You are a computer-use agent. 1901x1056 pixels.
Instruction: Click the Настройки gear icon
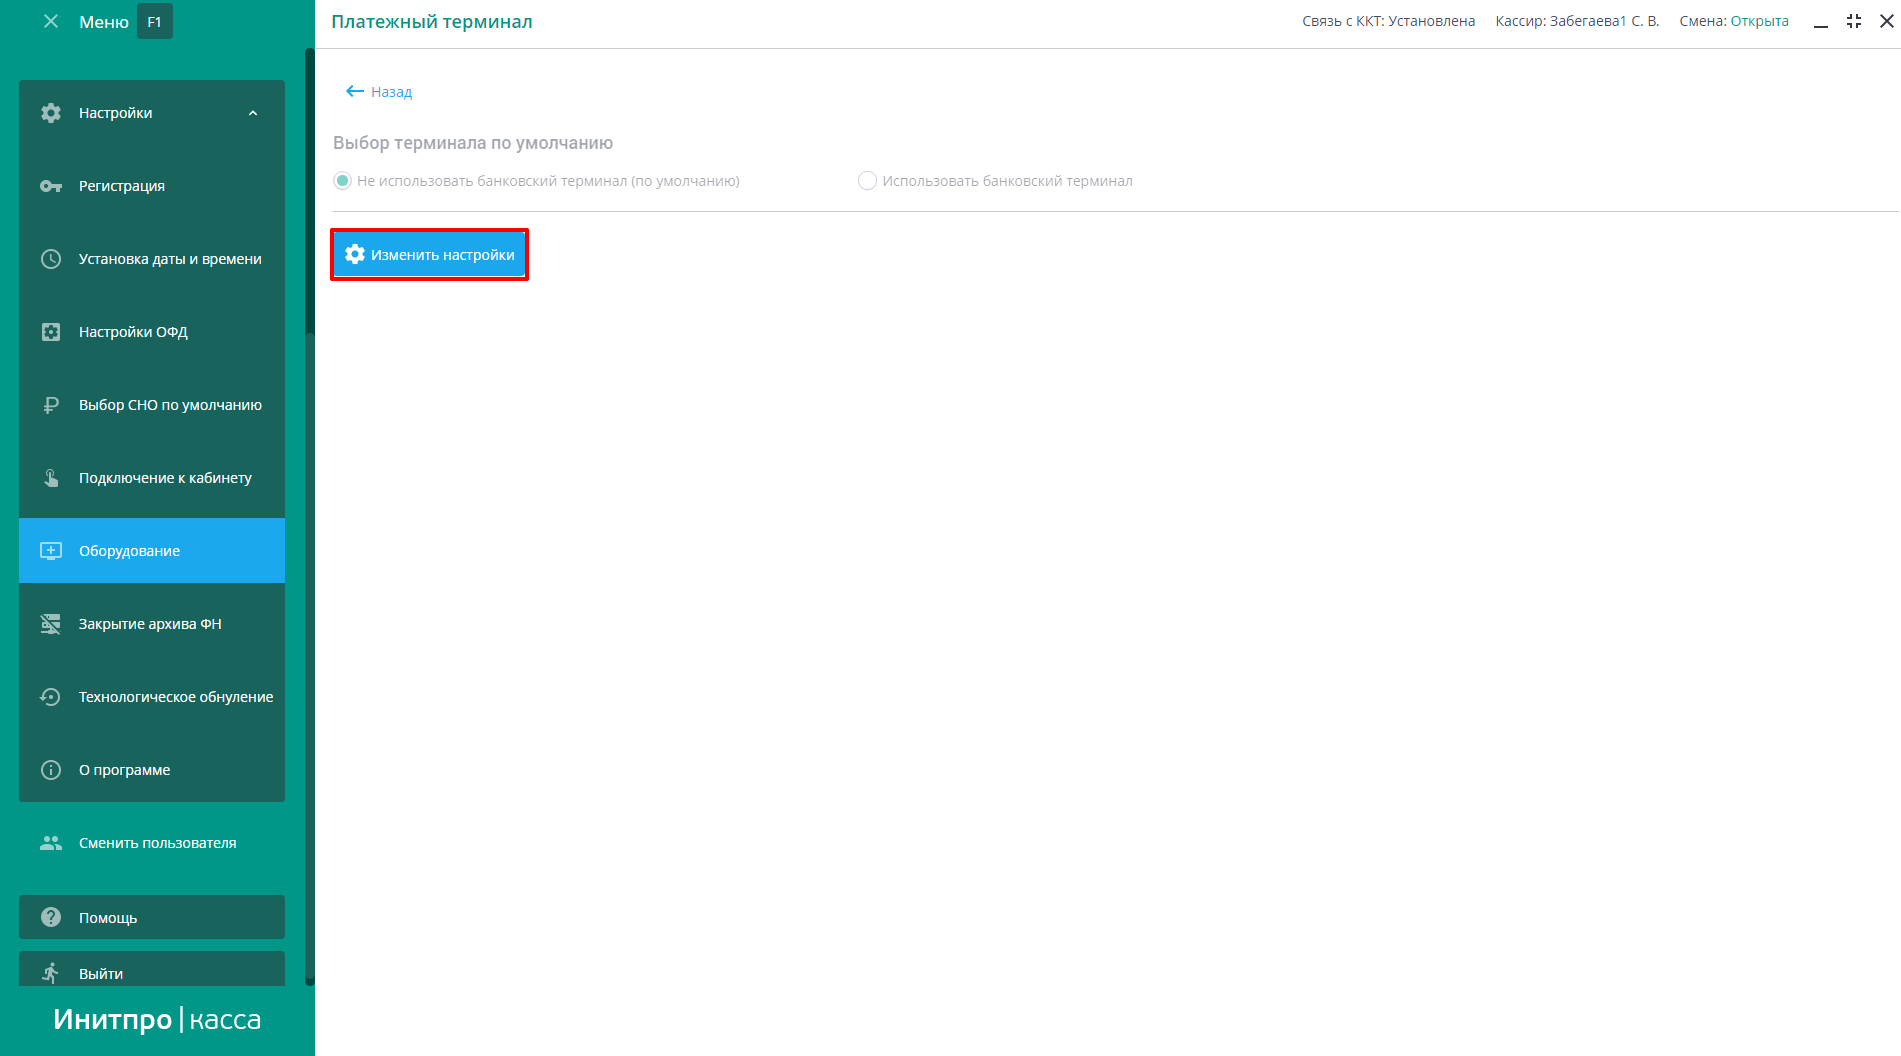coord(51,113)
